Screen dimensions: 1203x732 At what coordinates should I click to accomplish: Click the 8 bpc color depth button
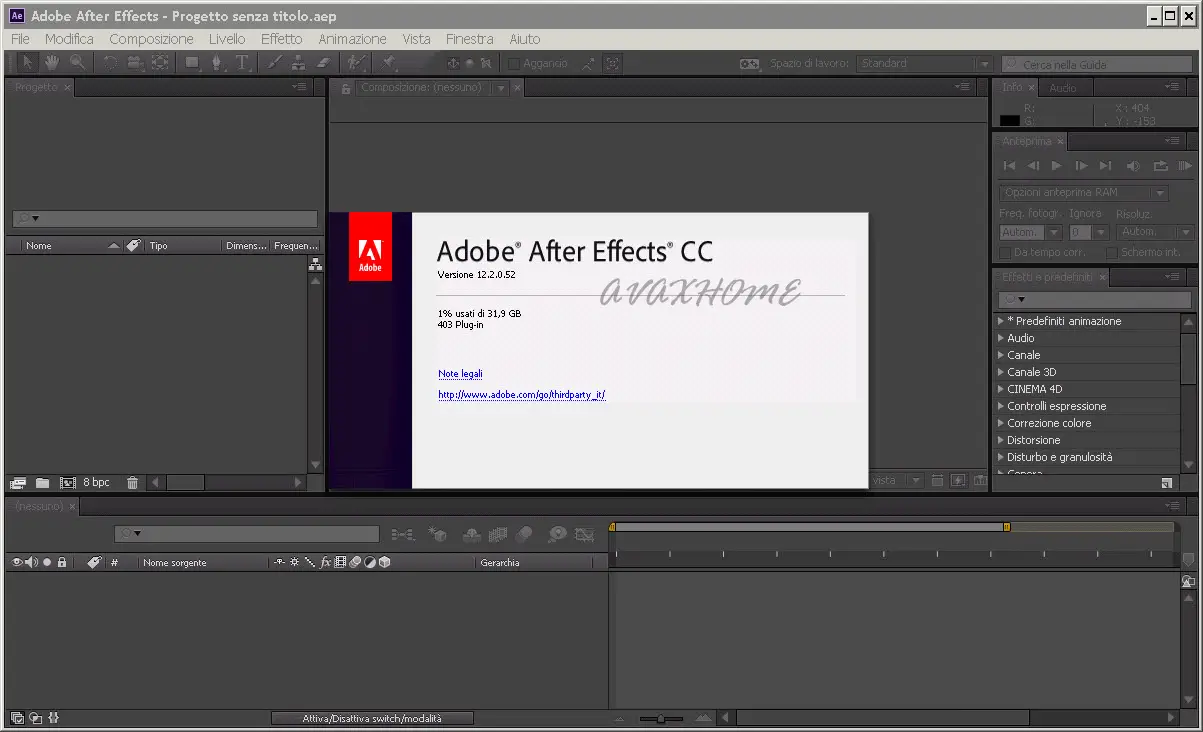96,482
